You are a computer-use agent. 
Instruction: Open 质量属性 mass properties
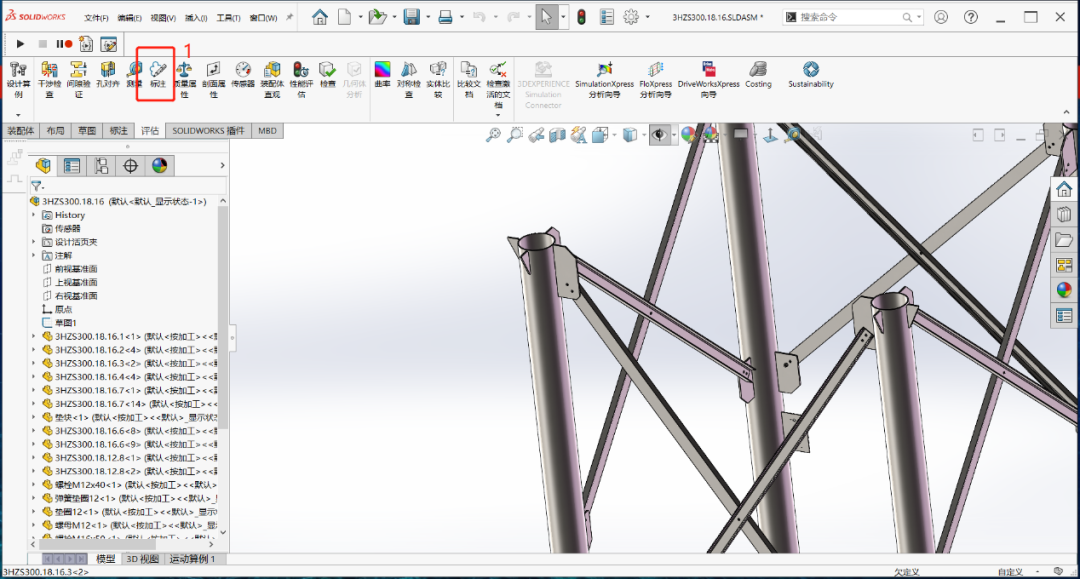click(185, 79)
